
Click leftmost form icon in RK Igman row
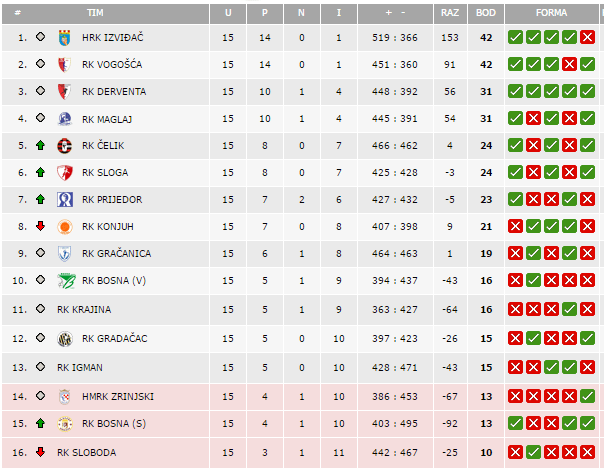pyautogui.click(x=515, y=368)
